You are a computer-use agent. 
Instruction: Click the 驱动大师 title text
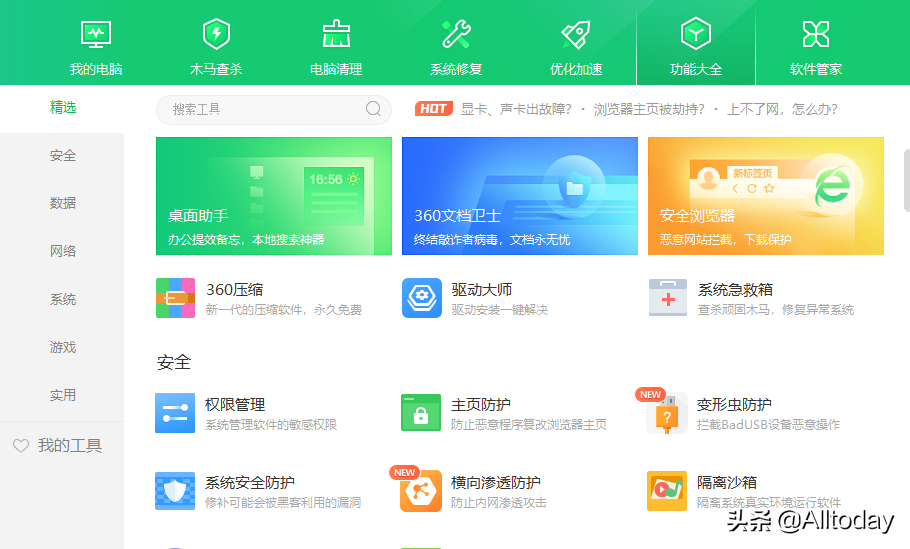tap(482, 289)
